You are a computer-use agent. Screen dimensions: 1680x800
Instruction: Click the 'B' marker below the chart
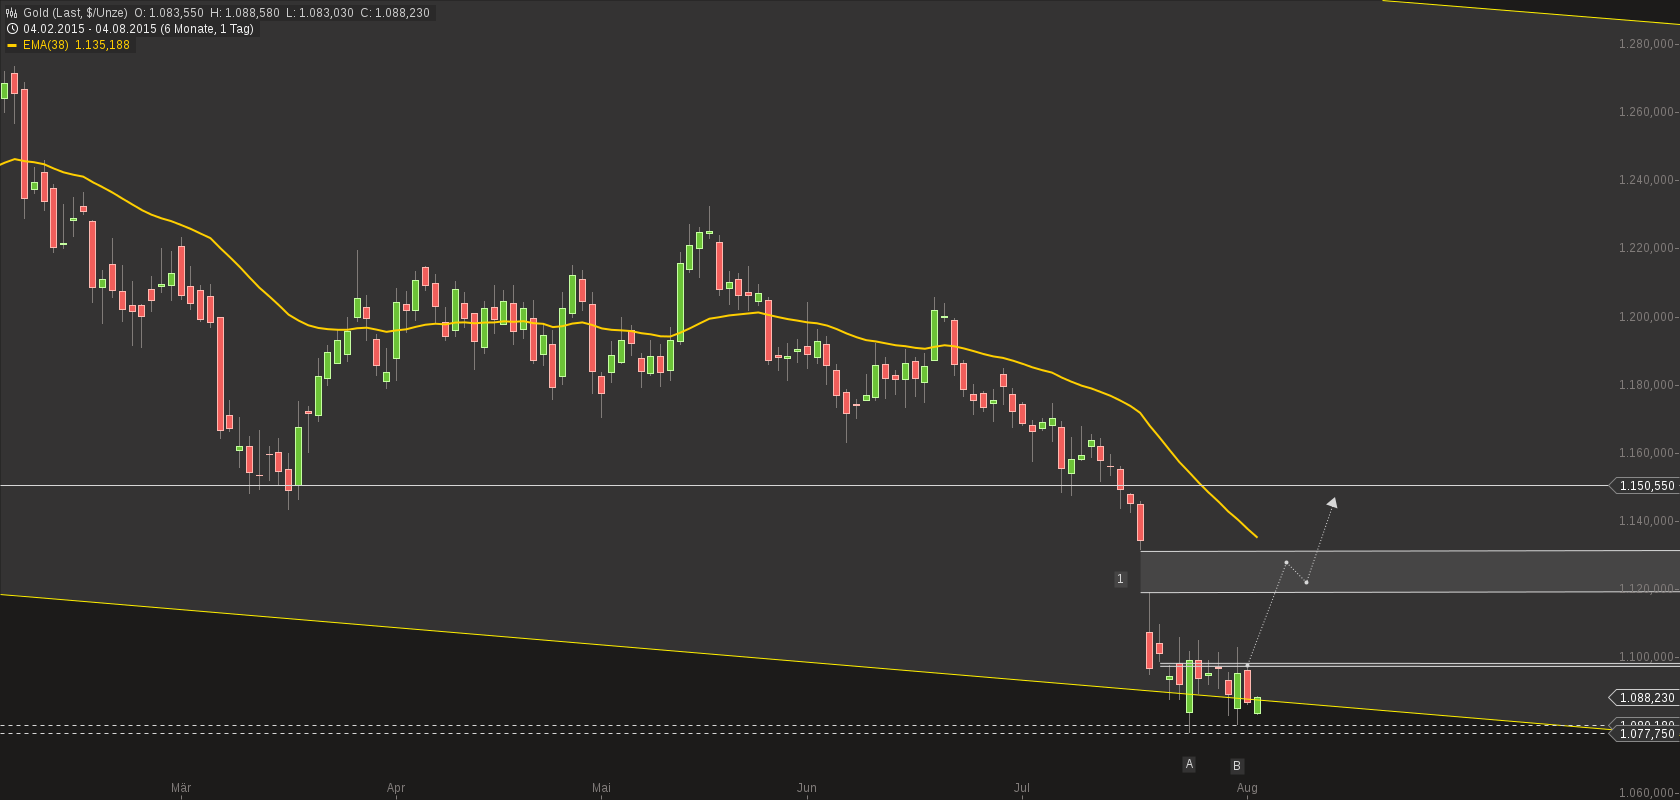point(1237,766)
